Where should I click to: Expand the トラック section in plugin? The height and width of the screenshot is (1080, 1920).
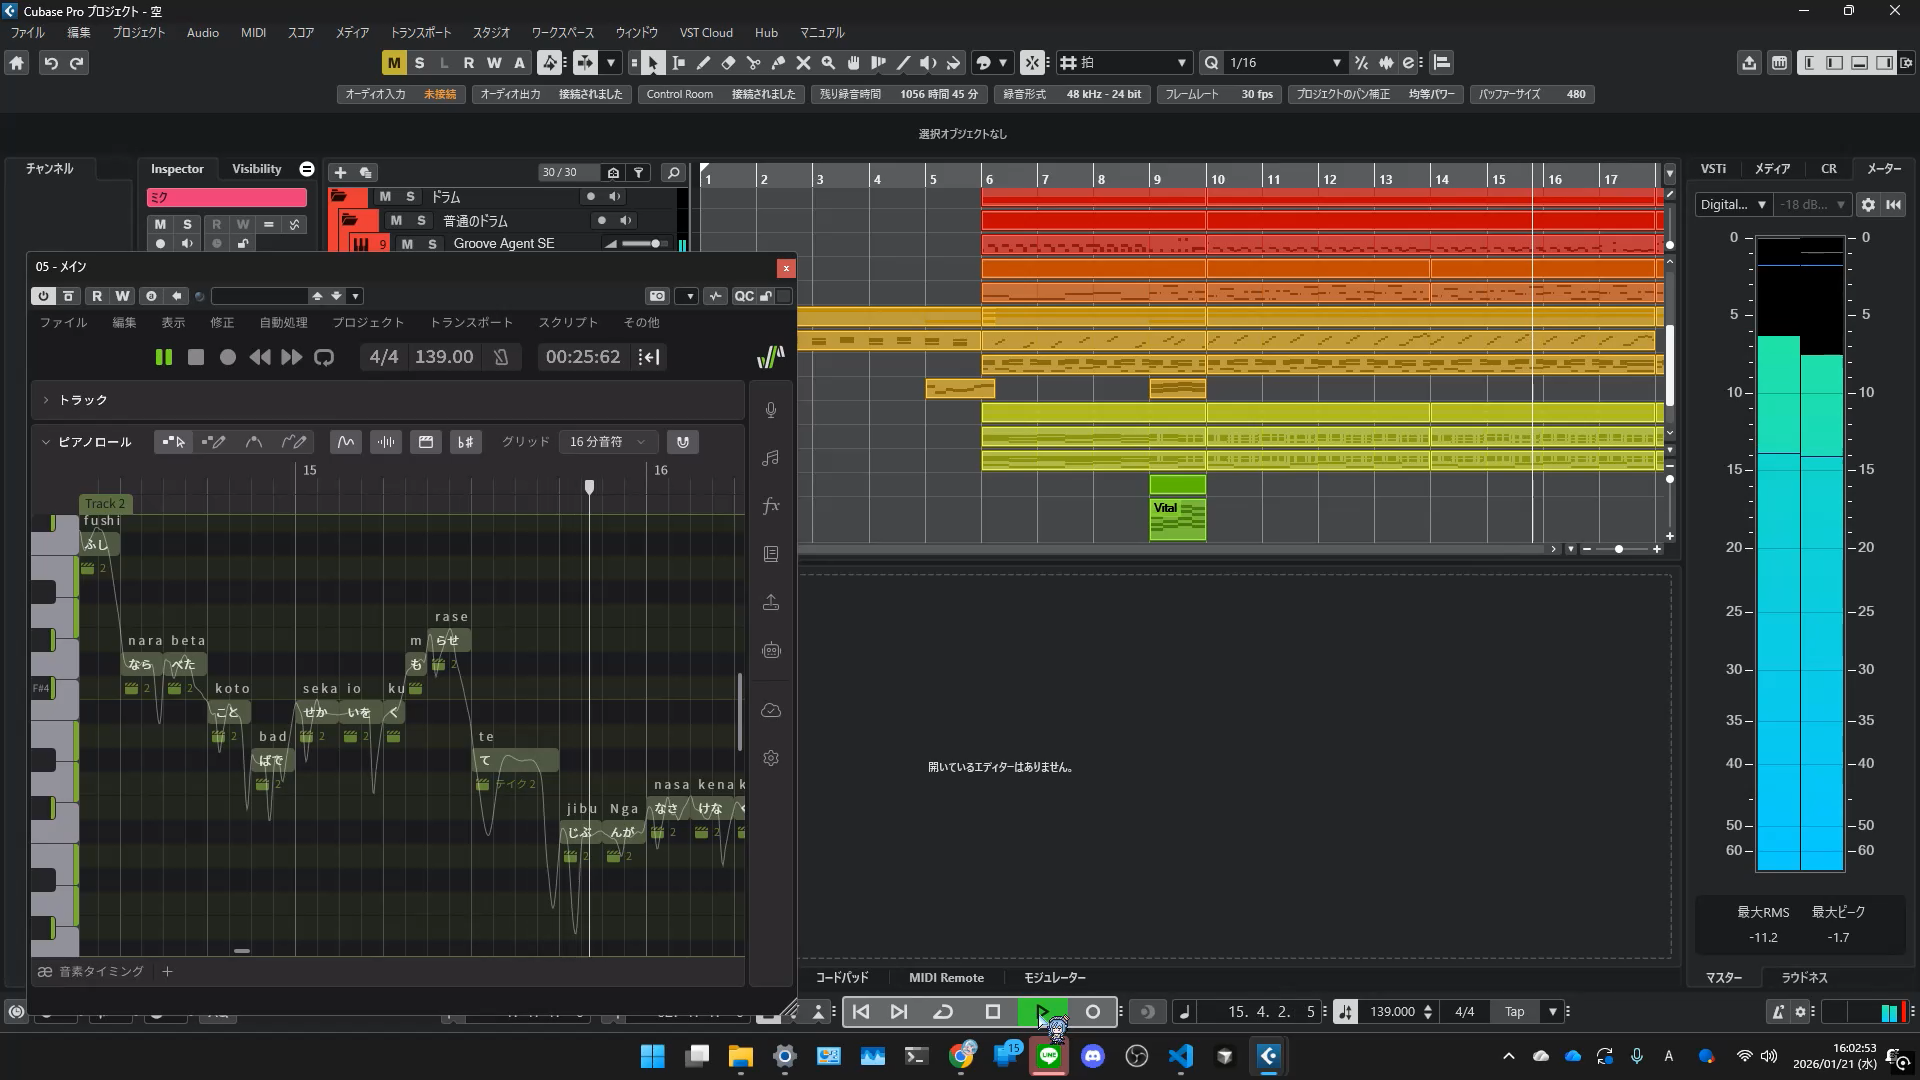click(x=46, y=400)
